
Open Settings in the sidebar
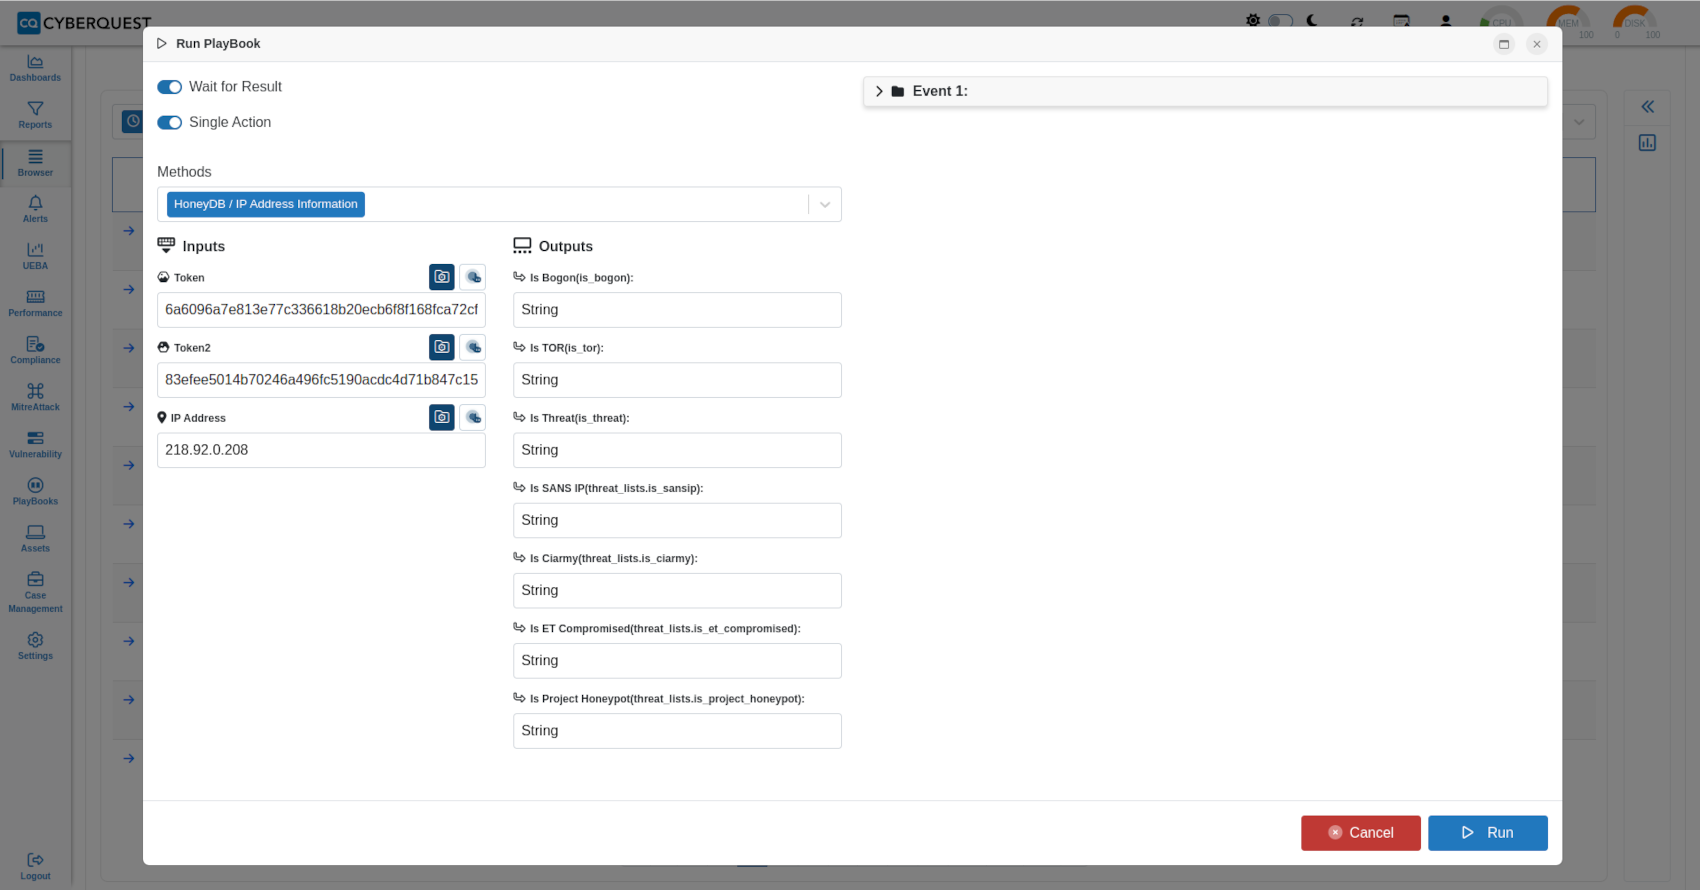click(x=35, y=646)
